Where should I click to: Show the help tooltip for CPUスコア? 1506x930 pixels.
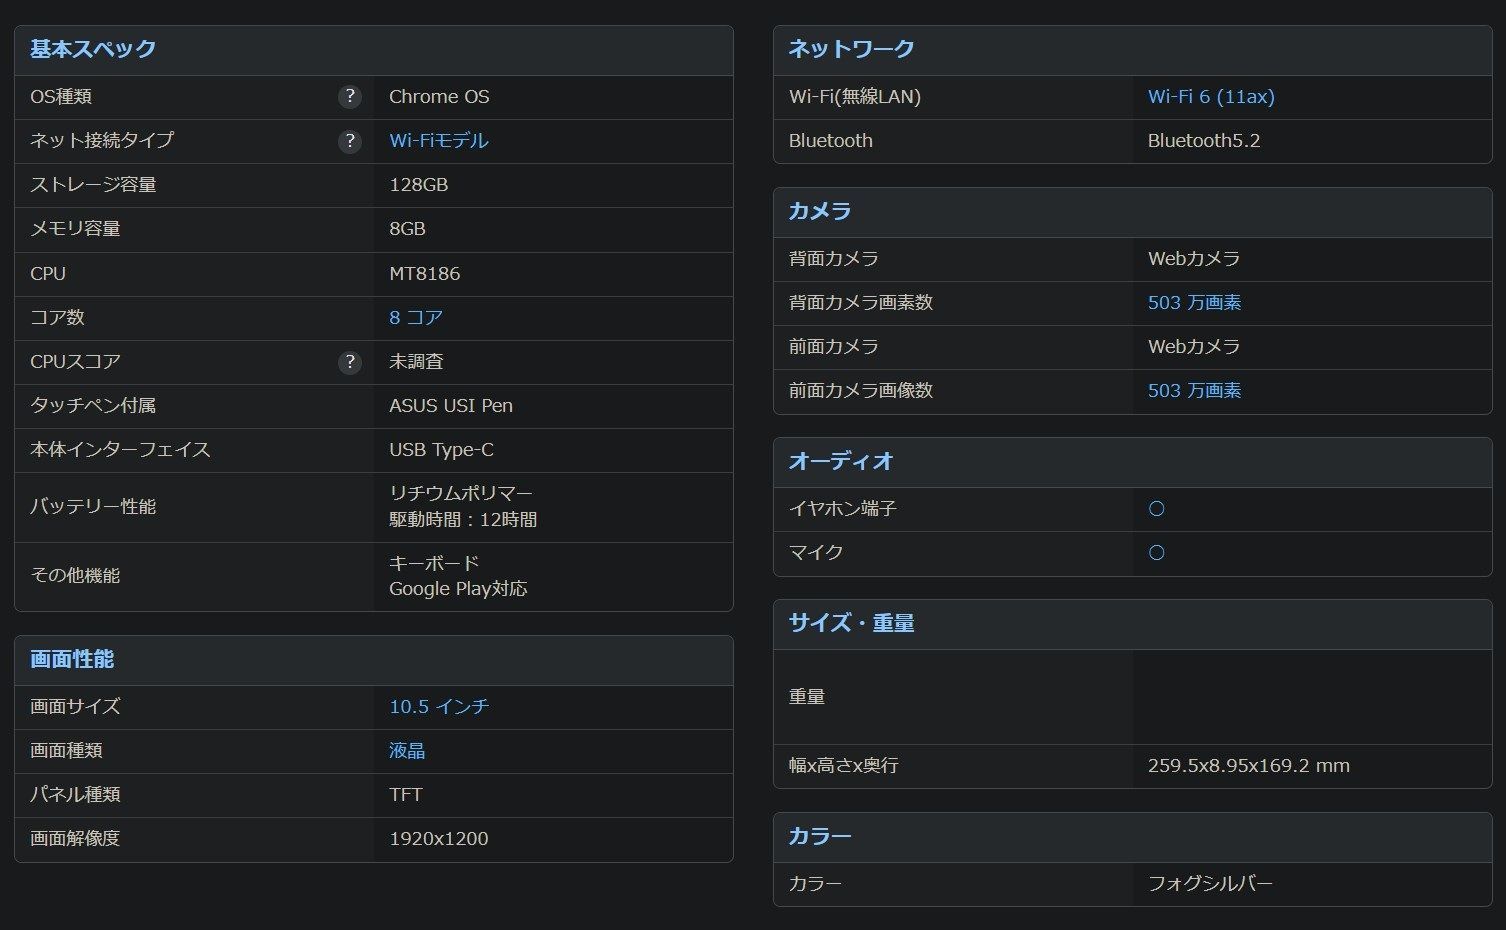click(x=349, y=362)
